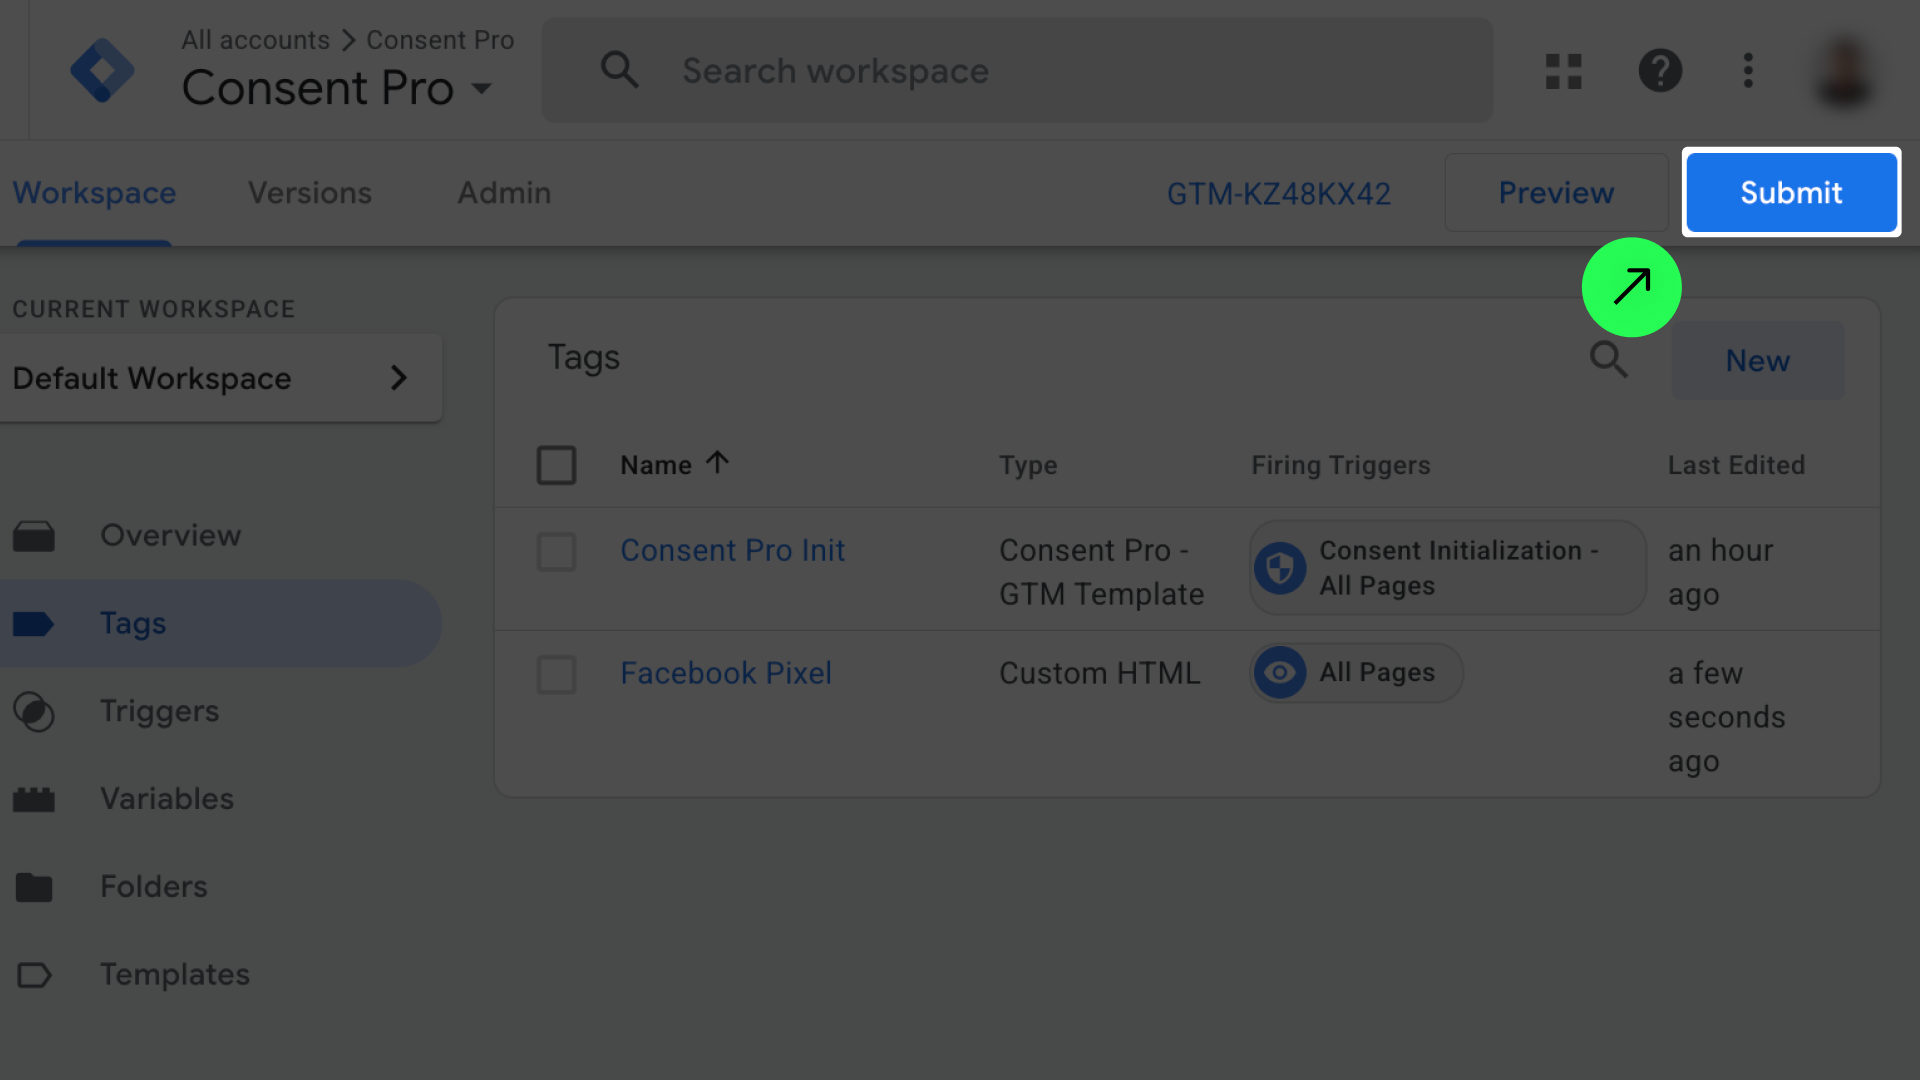
Task: Click the Variables sidebar icon
Action: click(x=34, y=800)
